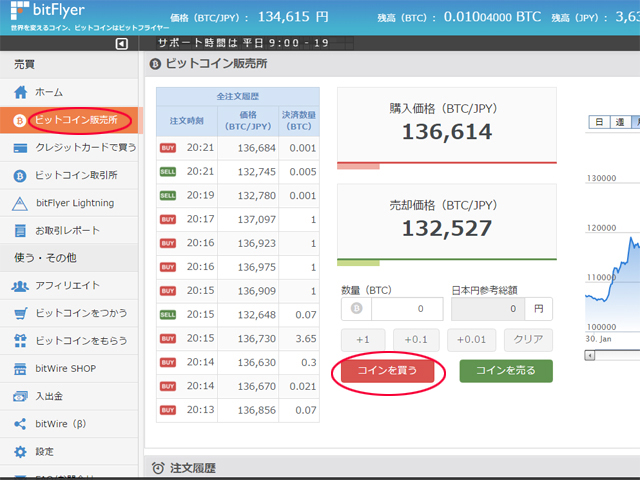Open the ホーム house icon
Viewport: 640px width, 480px height.
click(20, 92)
